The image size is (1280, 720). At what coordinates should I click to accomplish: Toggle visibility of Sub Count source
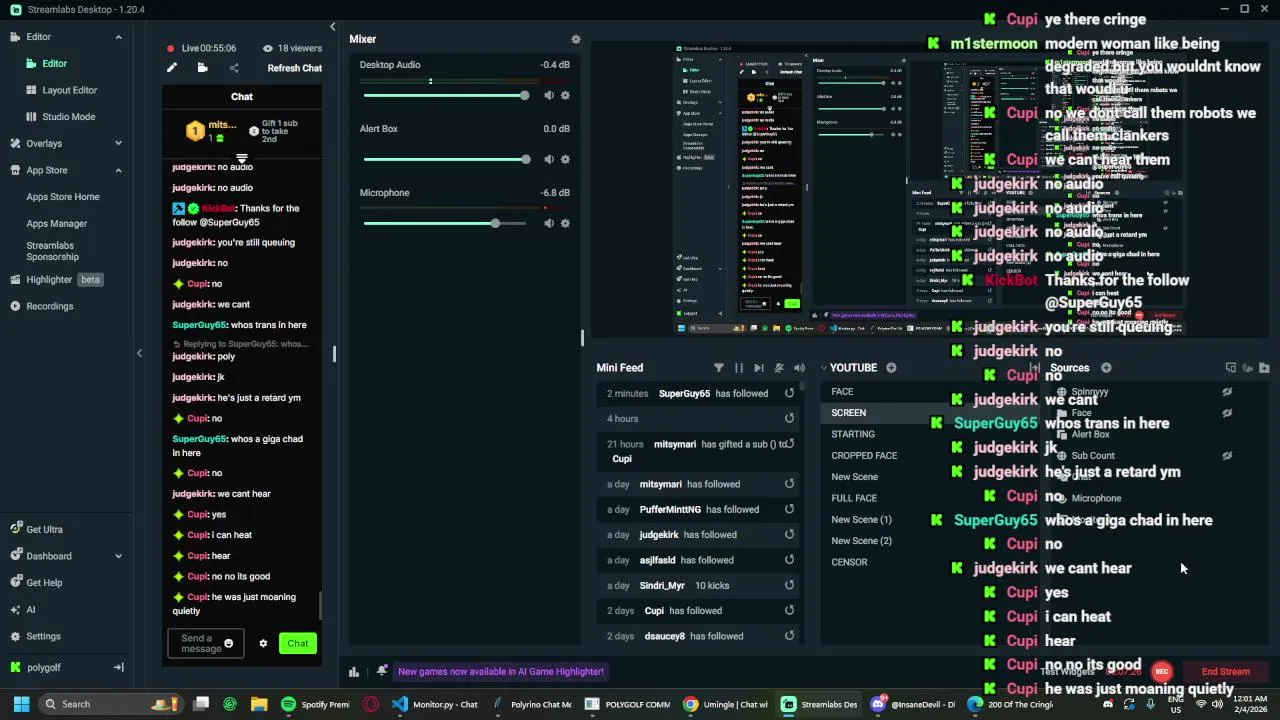pyautogui.click(x=1227, y=455)
